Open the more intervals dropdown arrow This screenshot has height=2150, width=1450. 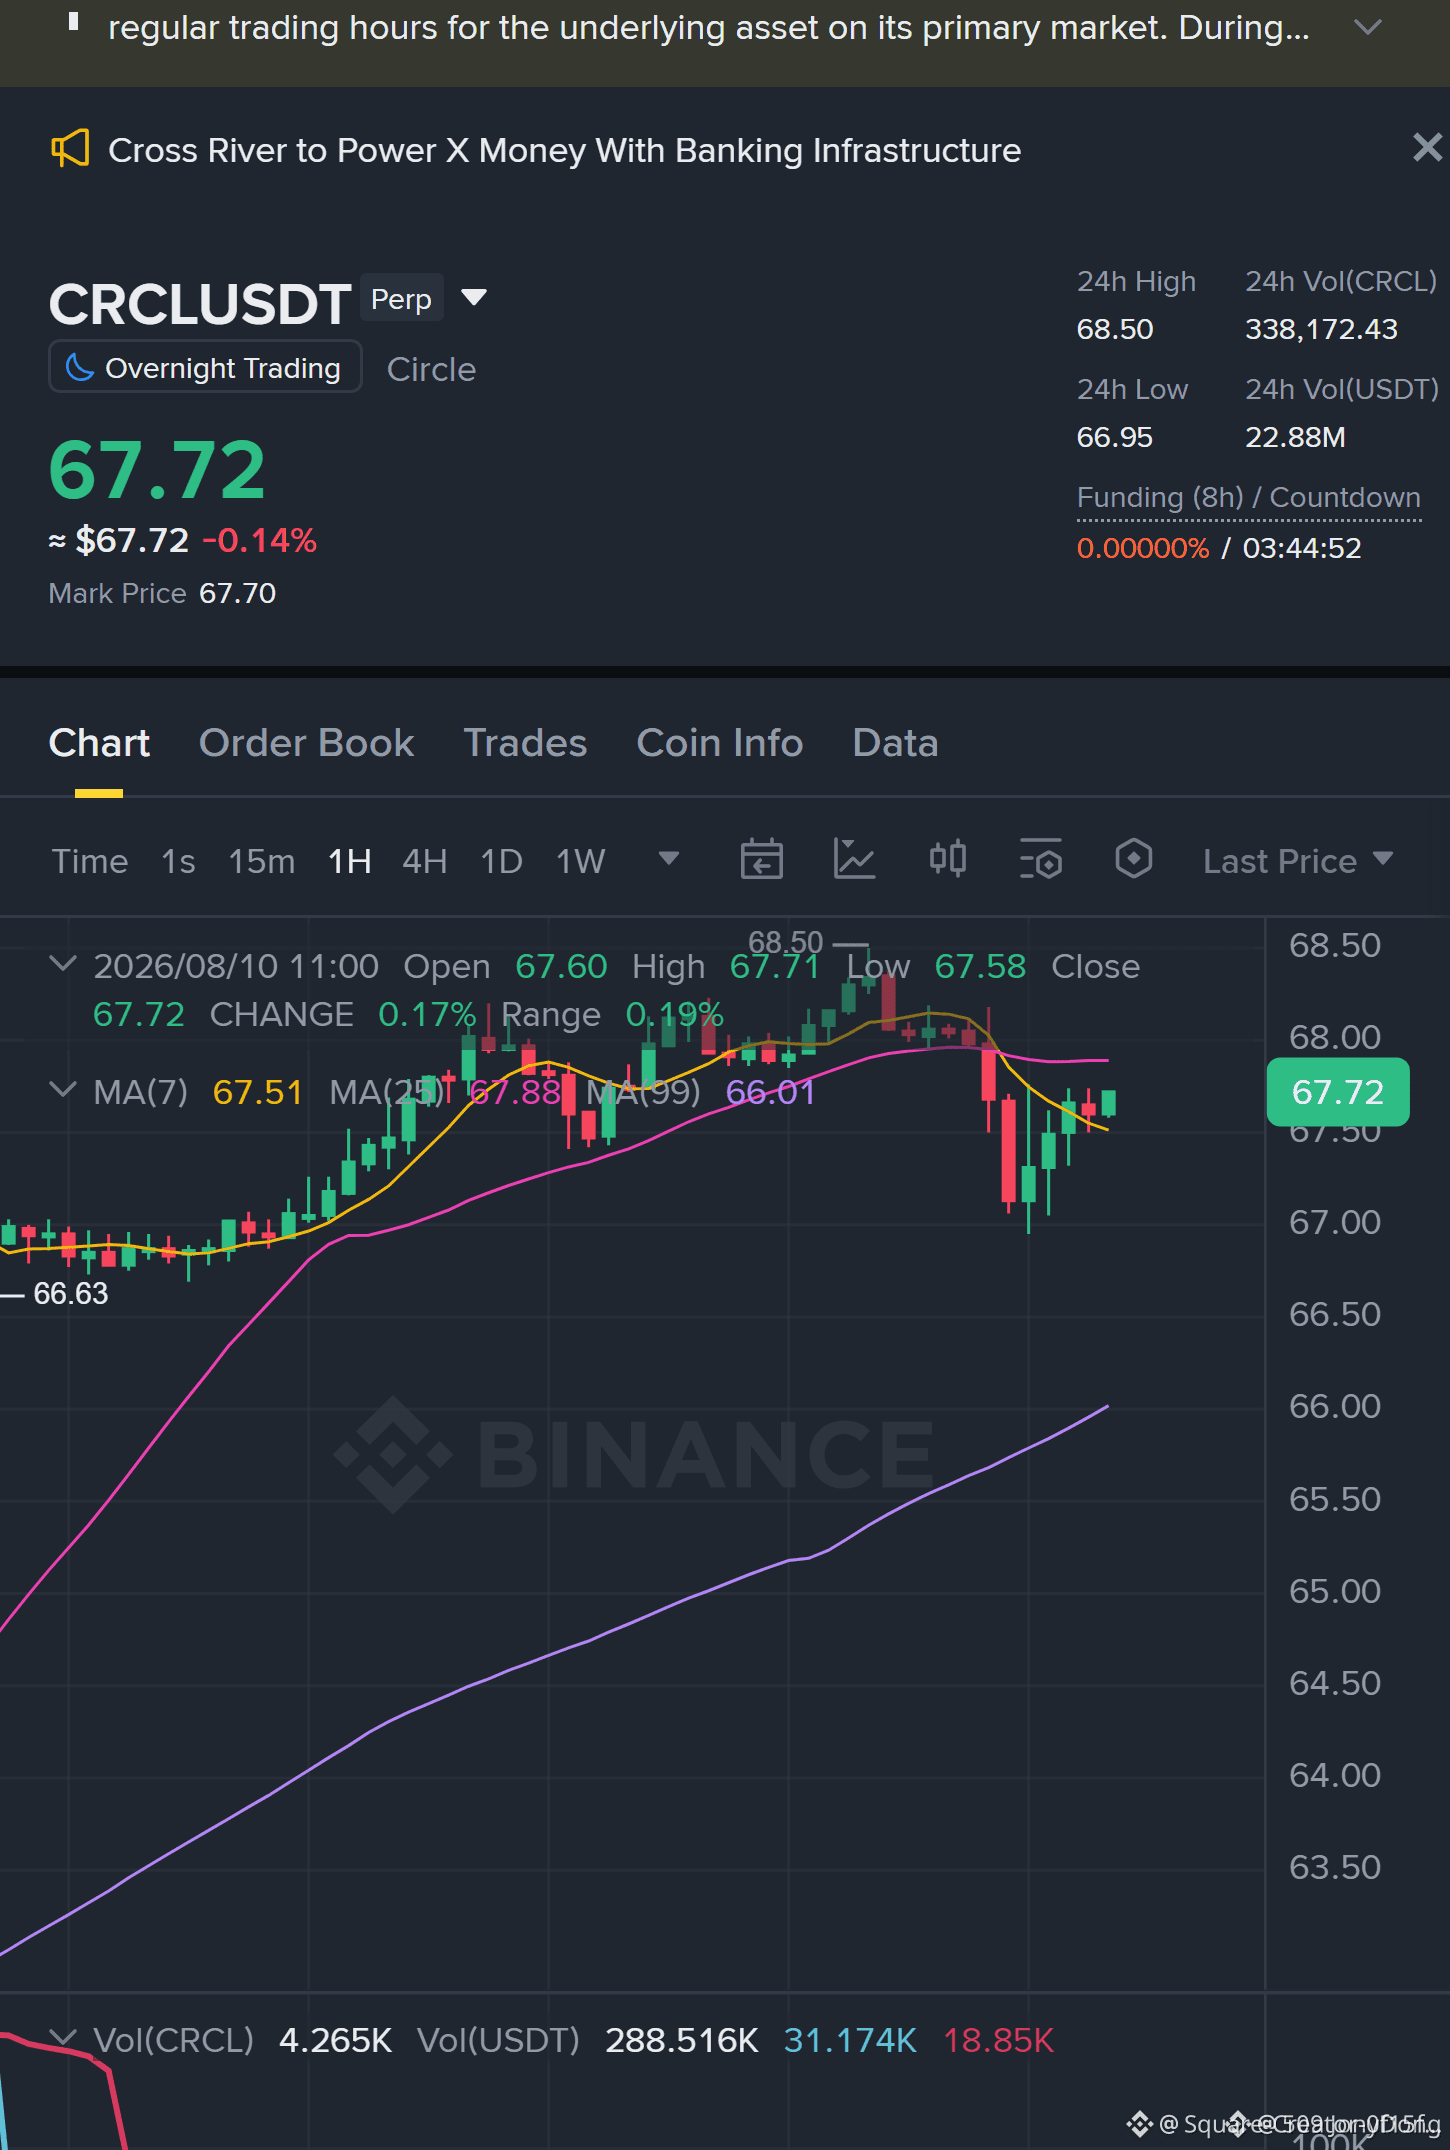[x=669, y=858]
